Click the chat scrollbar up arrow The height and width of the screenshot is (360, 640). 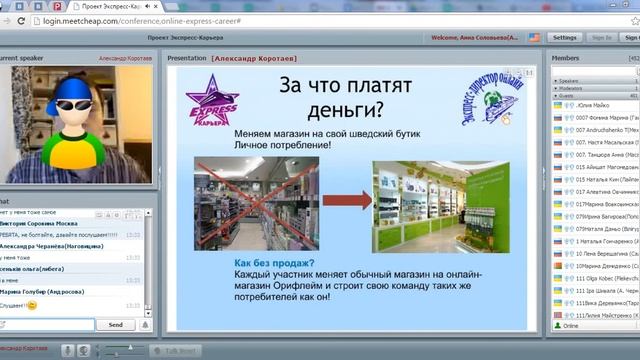[148, 213]
